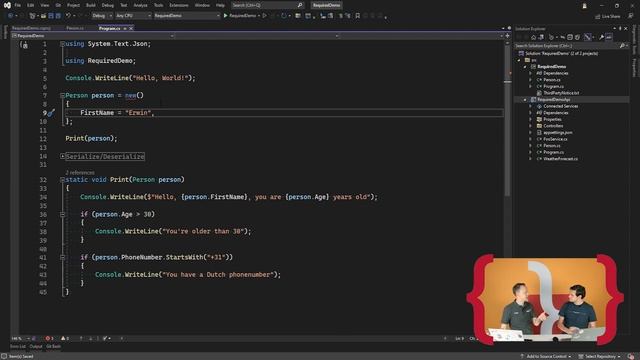Toggle the pin on Program.cs tab
The image size is (640, 360).
click(x=124, y=29)
